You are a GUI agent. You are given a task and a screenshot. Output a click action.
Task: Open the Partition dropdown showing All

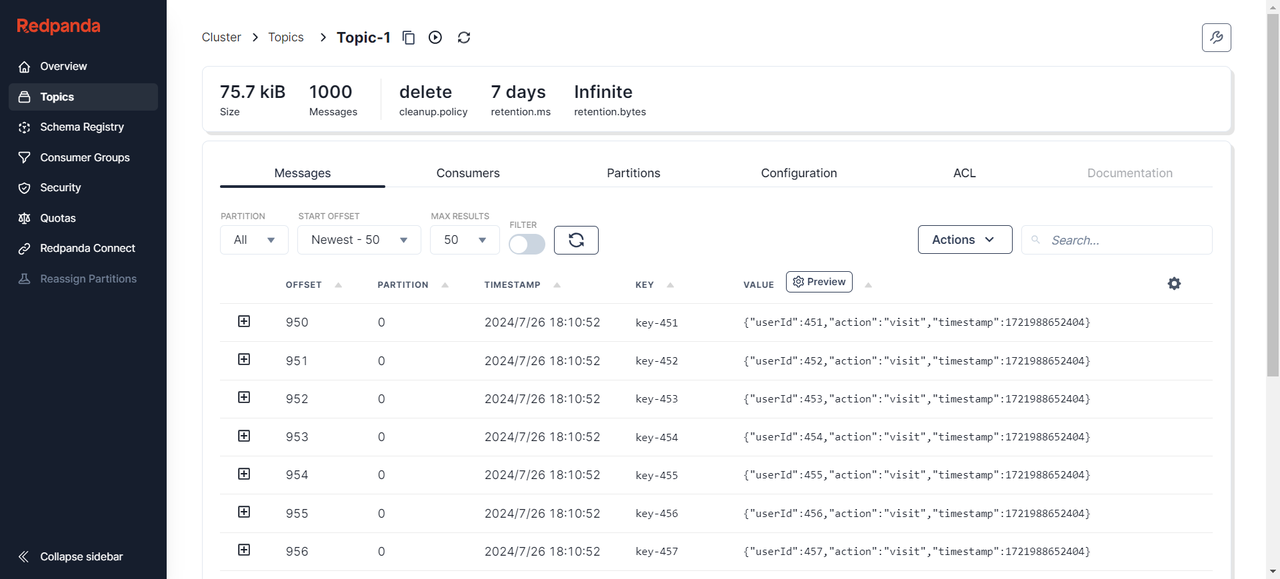coord(254,240)
